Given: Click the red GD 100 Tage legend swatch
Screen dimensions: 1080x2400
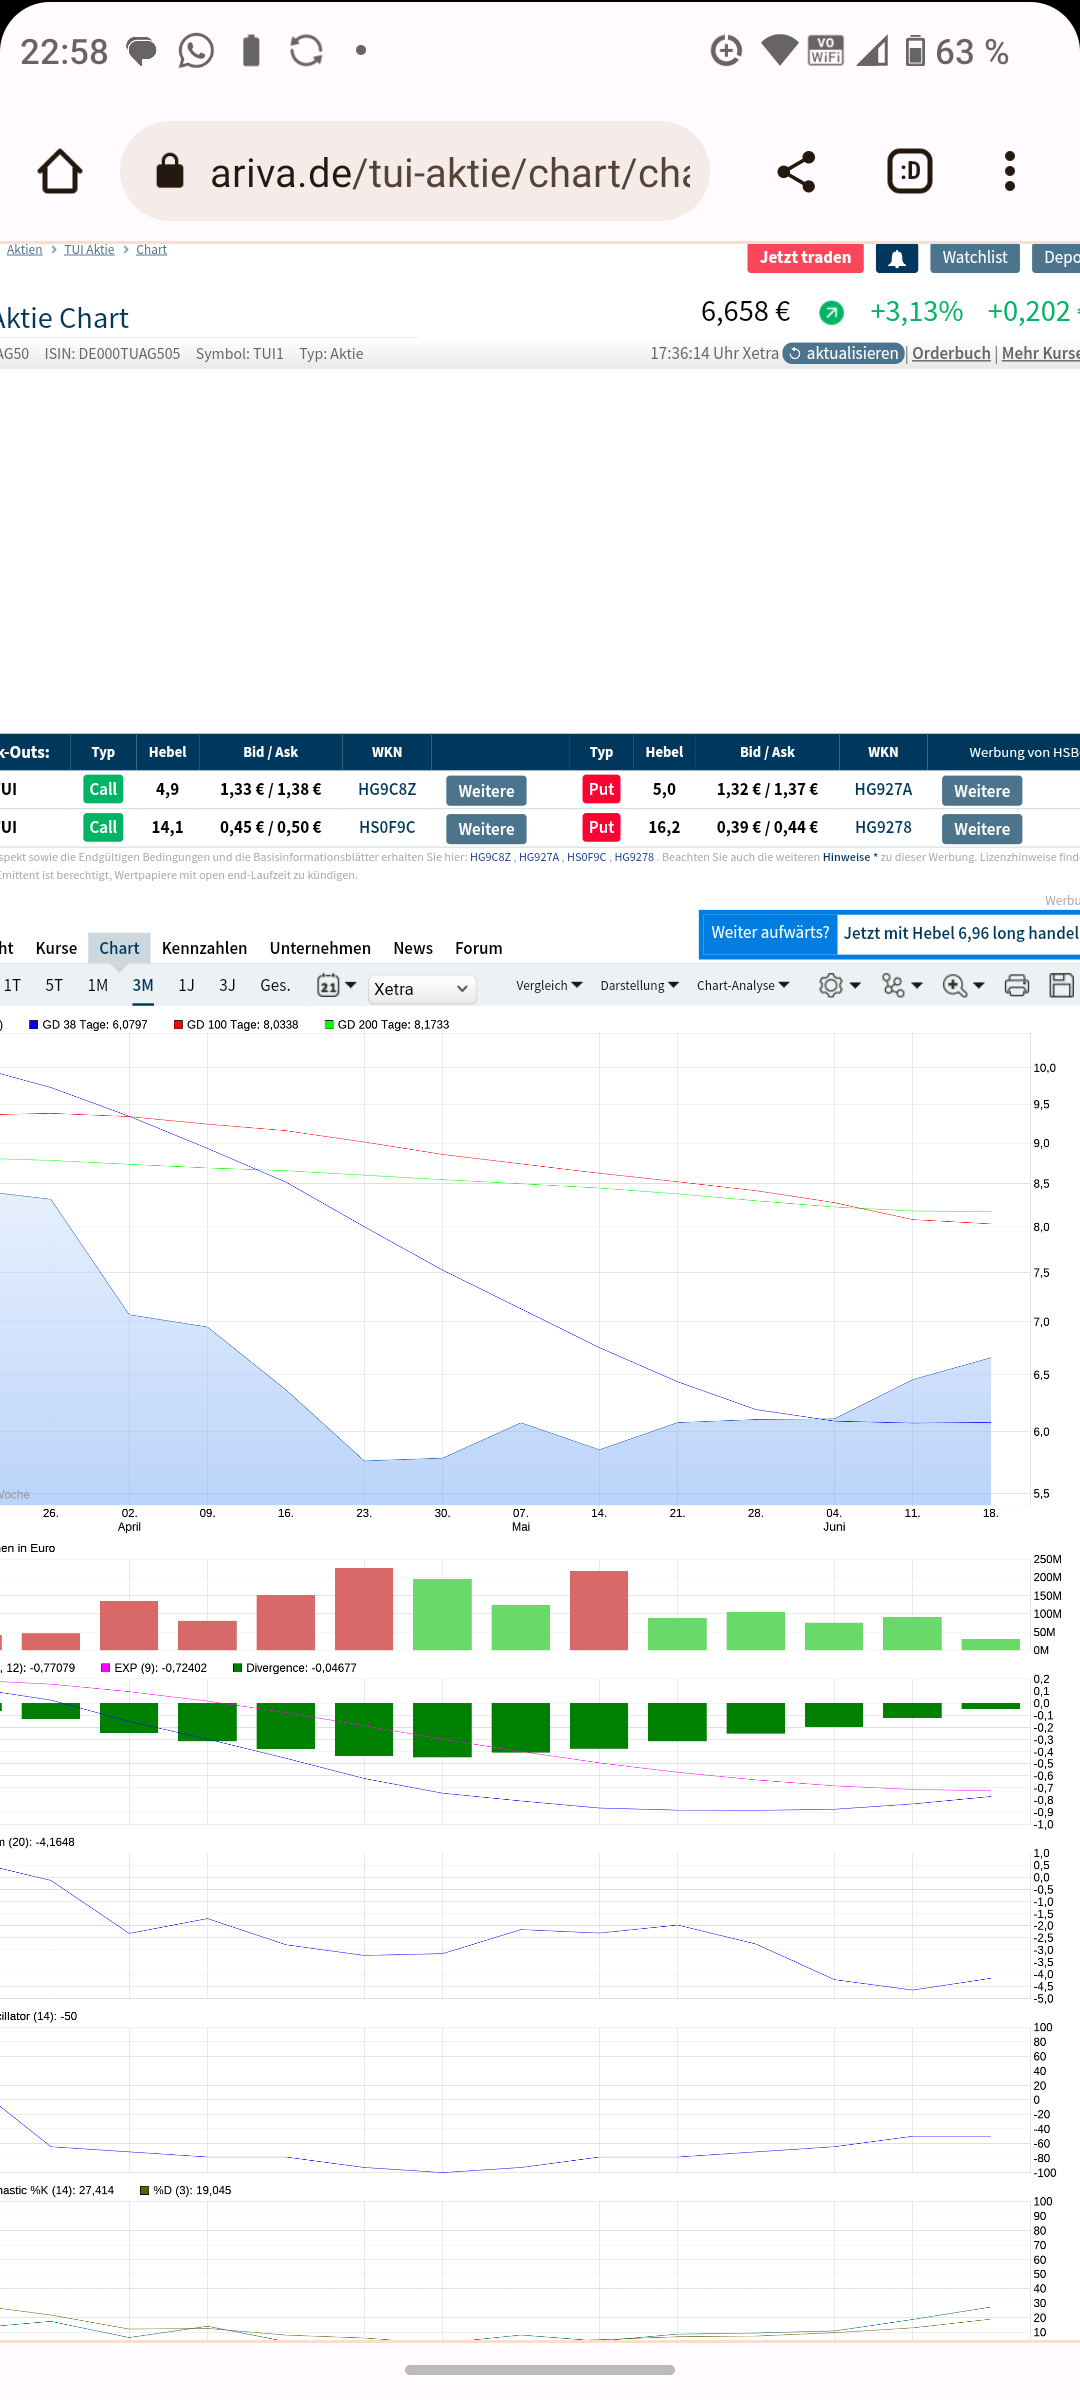Looking at the screenshot, I should pos(178,1025).
